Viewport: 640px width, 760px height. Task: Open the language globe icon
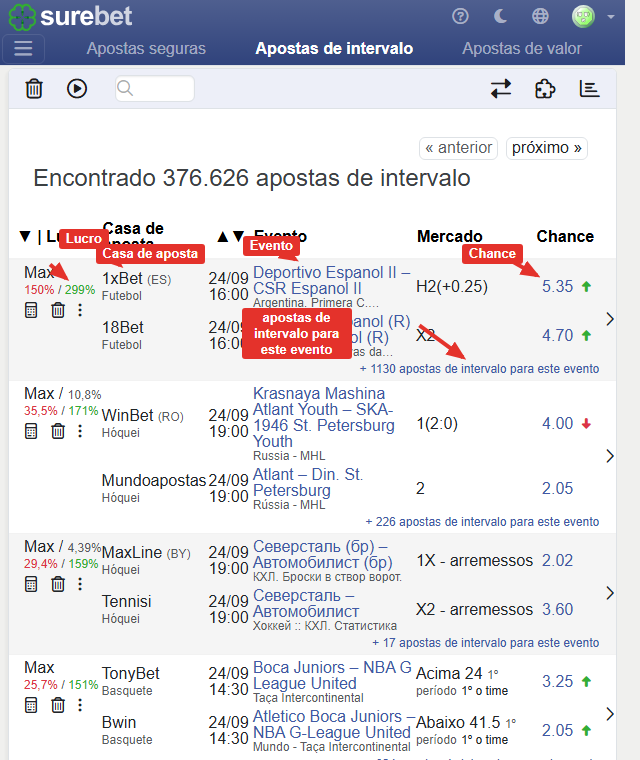[540, 16]
